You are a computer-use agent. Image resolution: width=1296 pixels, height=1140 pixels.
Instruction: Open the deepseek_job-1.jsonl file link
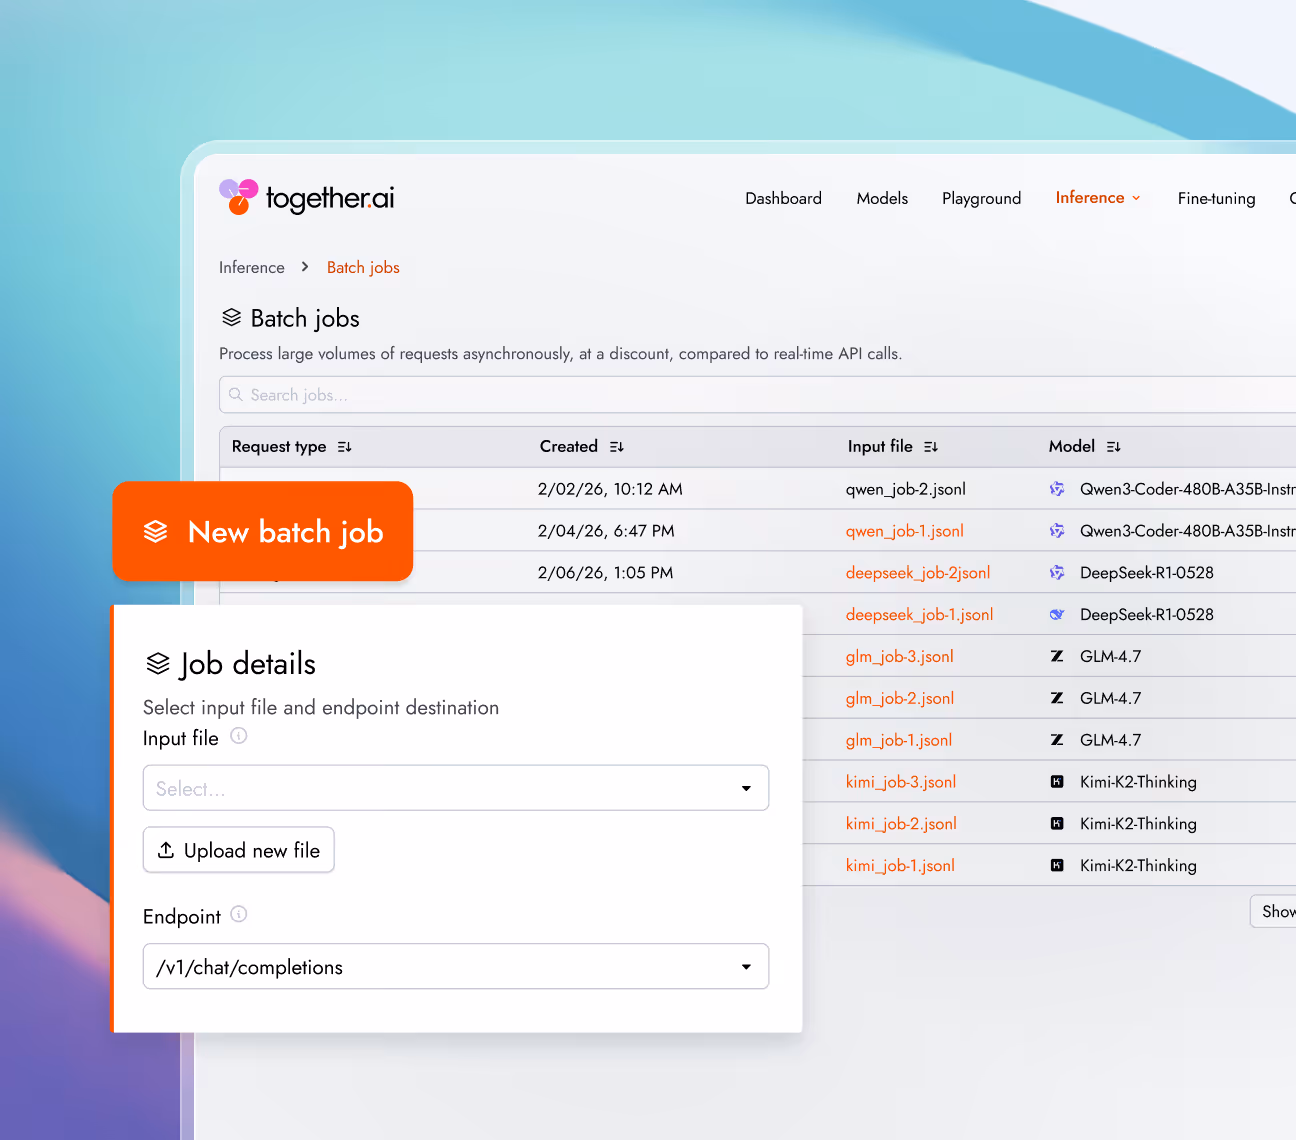[920, 615]
